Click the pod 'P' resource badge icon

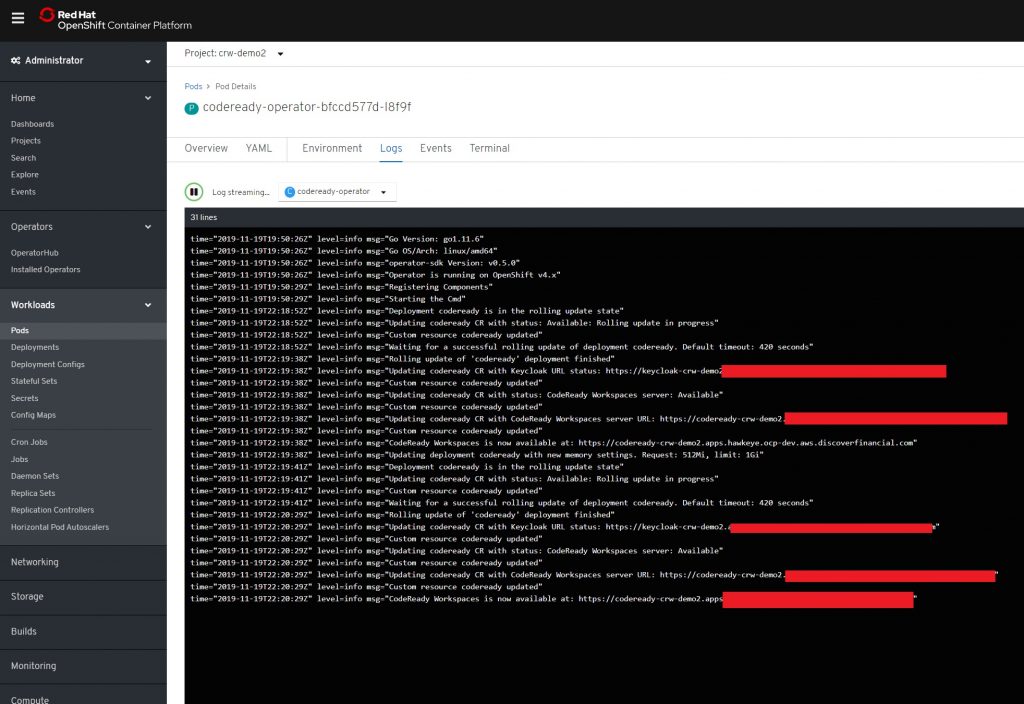pyautogui.click(x=192, y=108)
